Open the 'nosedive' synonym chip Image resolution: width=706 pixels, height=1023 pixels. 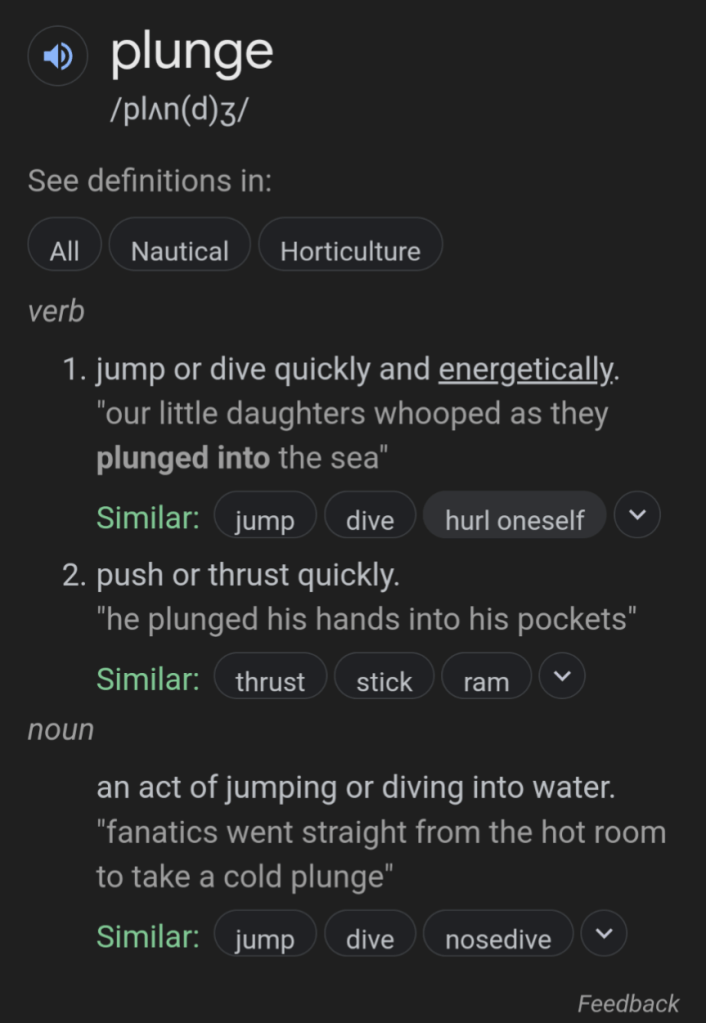point(498,939)
